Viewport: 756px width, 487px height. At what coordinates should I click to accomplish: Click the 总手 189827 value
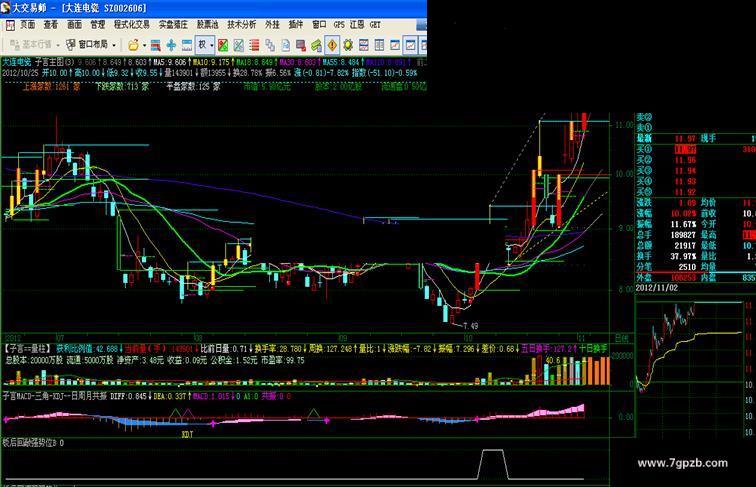[683, 235]
